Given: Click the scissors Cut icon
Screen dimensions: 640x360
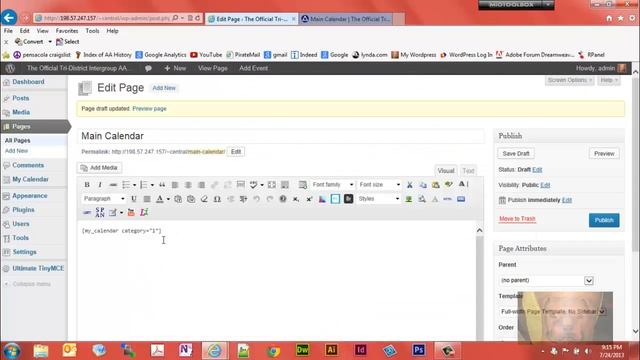Looking at the screenshot, I should pos(409,185).
